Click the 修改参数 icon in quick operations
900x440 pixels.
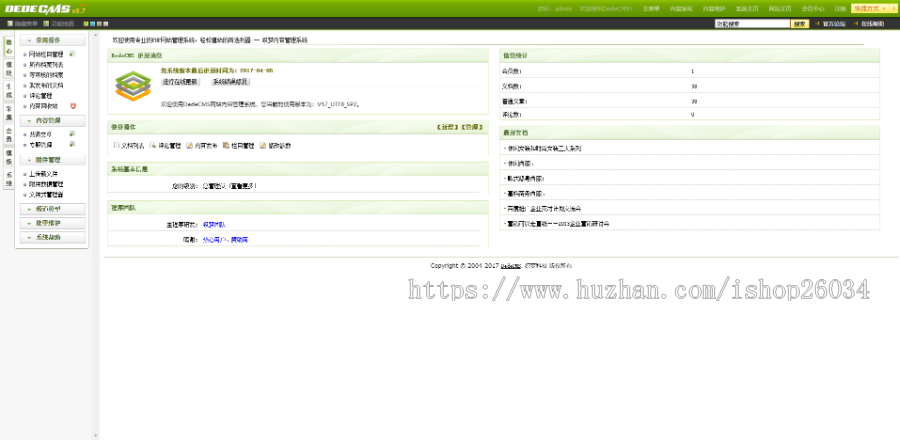click(263, 146)
